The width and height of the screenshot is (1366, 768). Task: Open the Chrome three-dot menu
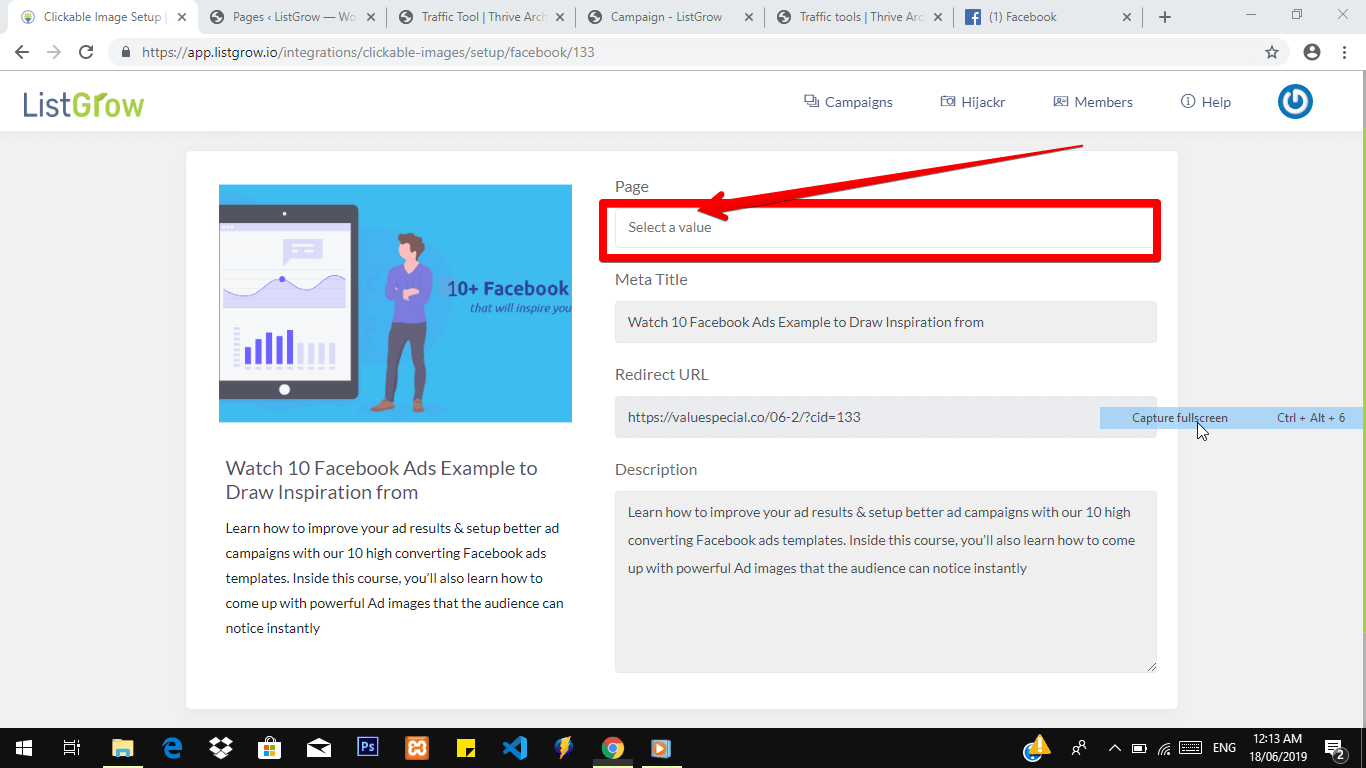[1344, 52]
